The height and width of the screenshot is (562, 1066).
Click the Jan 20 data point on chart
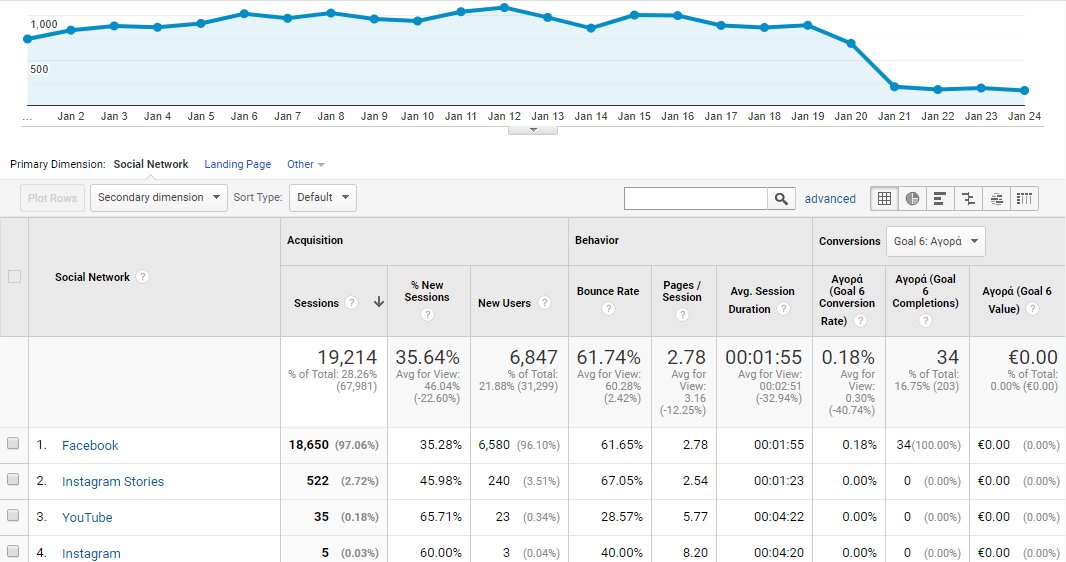[851, 43]
